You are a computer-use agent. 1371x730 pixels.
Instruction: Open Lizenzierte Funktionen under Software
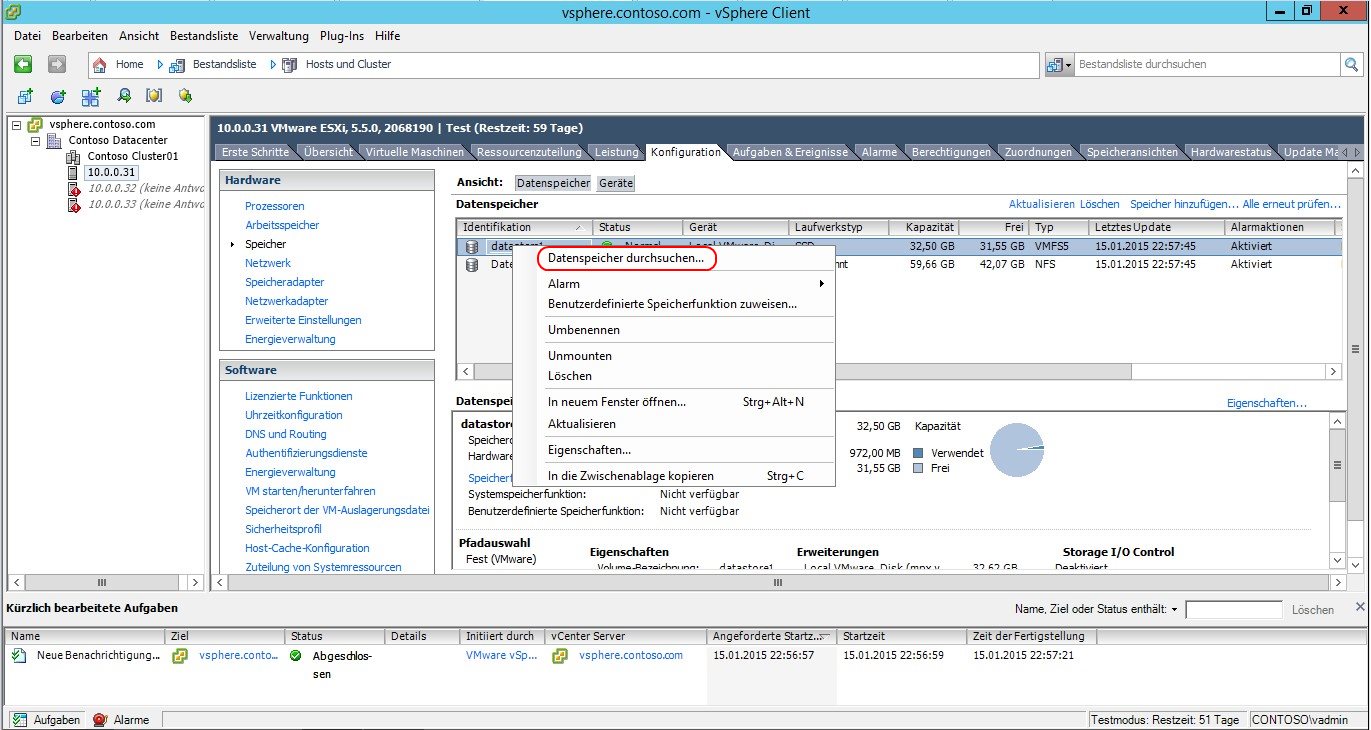click(298, 396)
